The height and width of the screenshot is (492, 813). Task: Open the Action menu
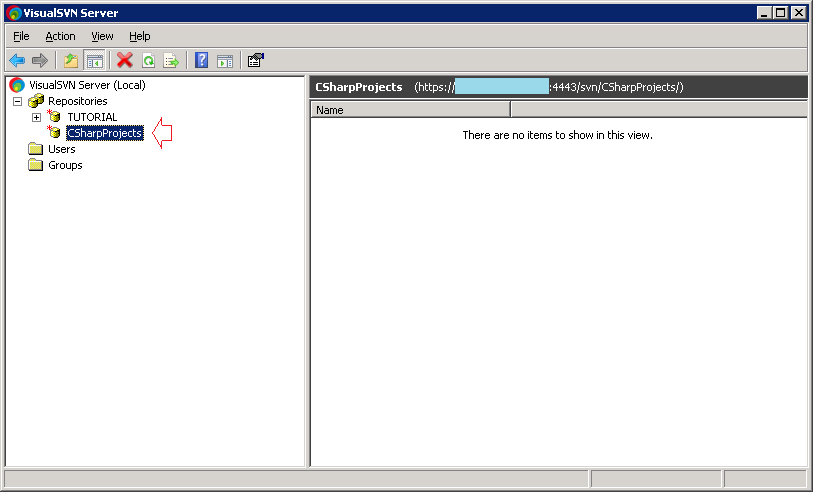point(60,36)
